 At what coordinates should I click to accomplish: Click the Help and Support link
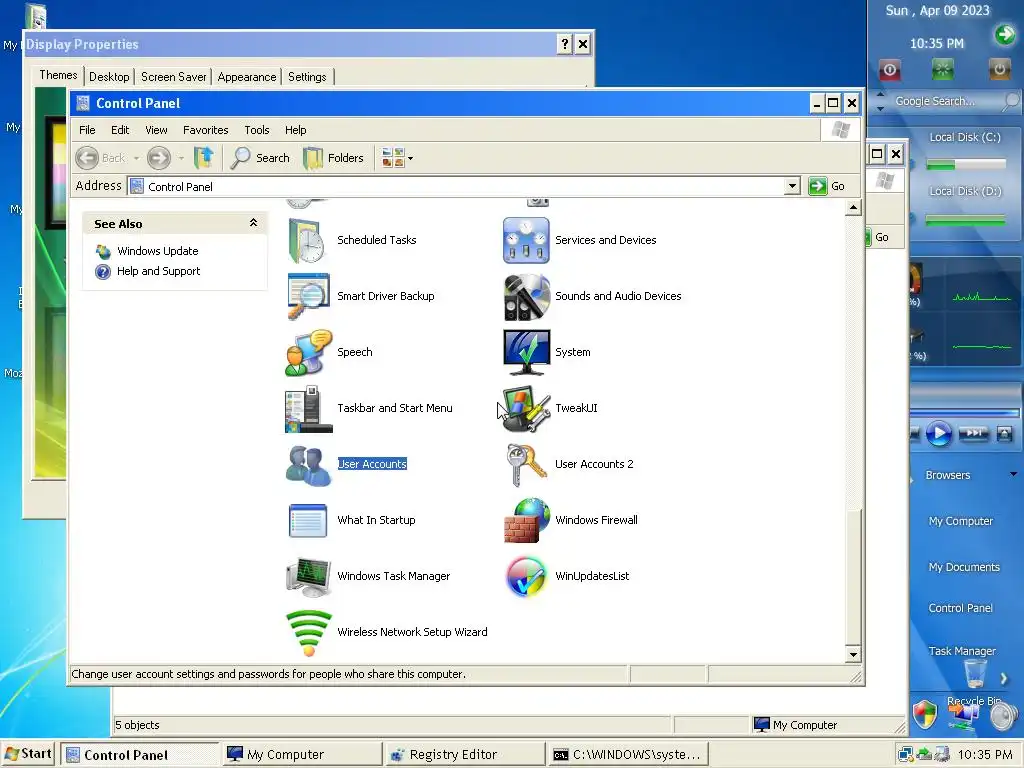point(158,271)
